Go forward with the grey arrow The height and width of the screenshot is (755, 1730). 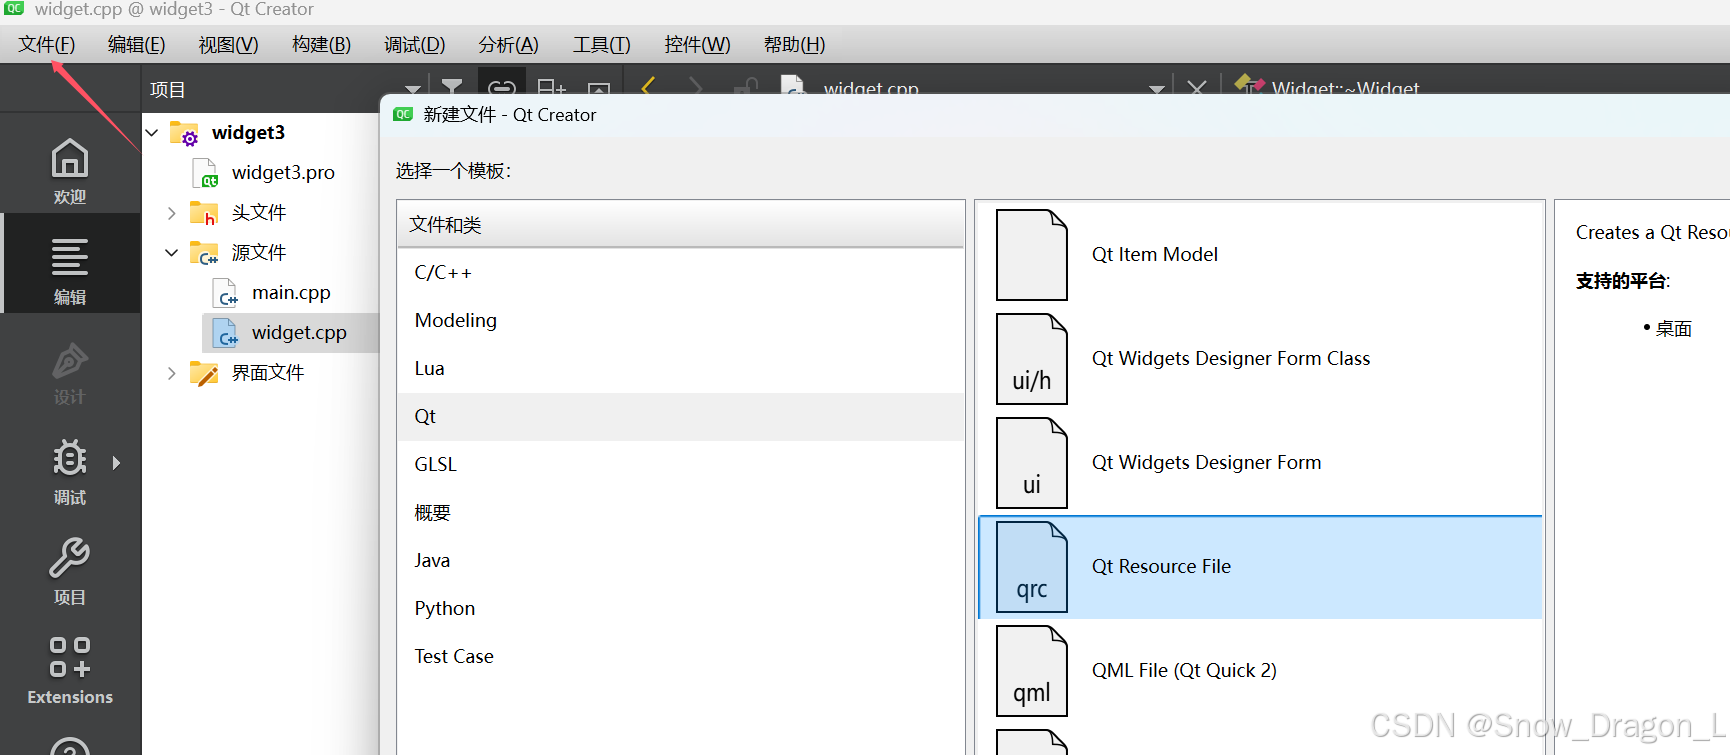(x=695, y=87)
